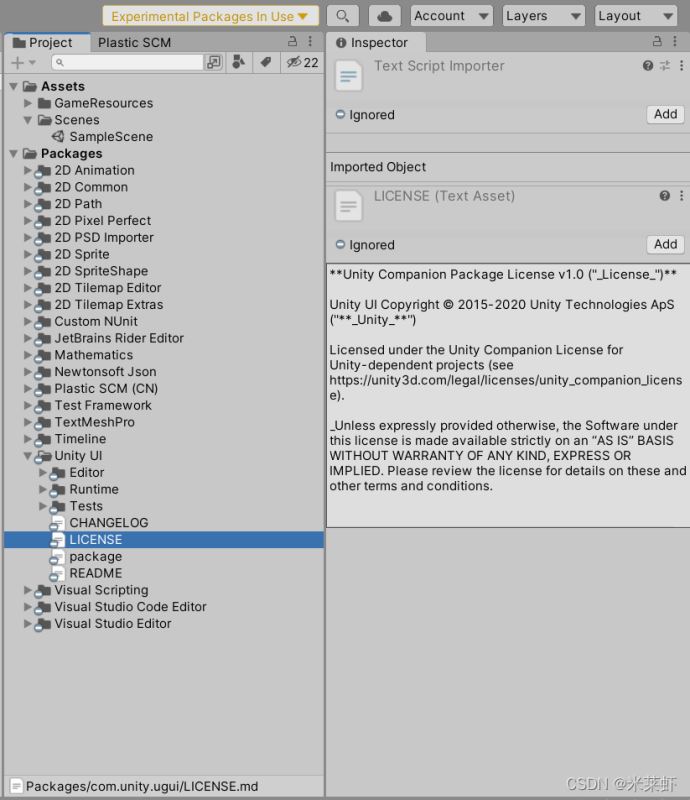Expand the 2D Animation package
The height and width of the screenshot is (800, 690).
coord(28,170)
